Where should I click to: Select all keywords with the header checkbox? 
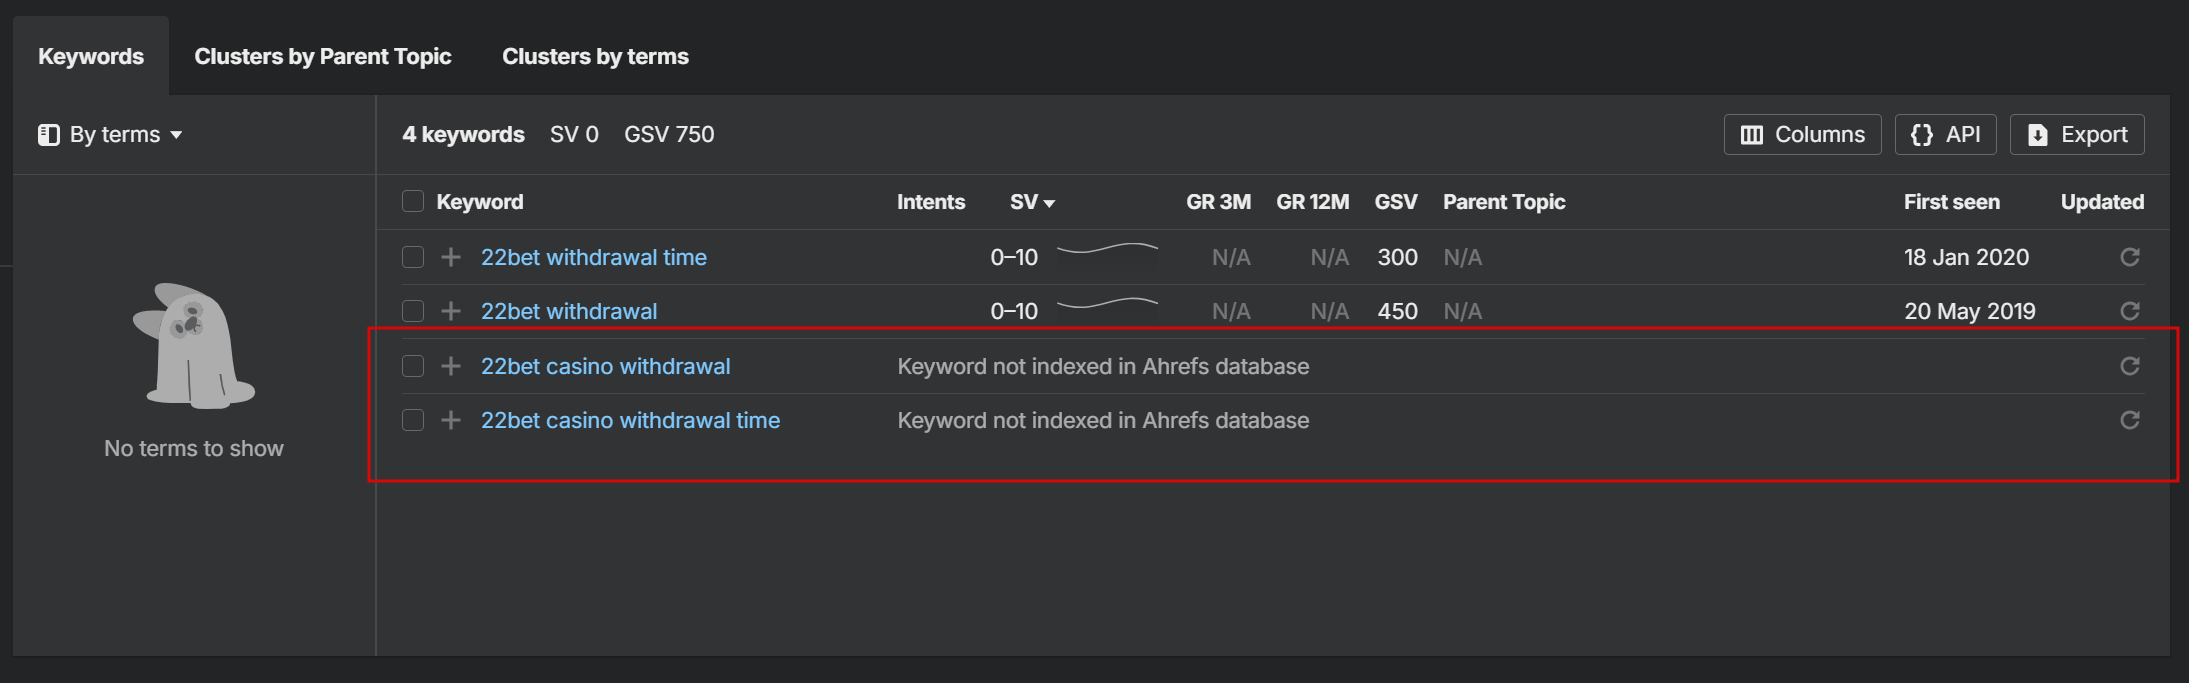pyautogui.click(x=413, y=201)
